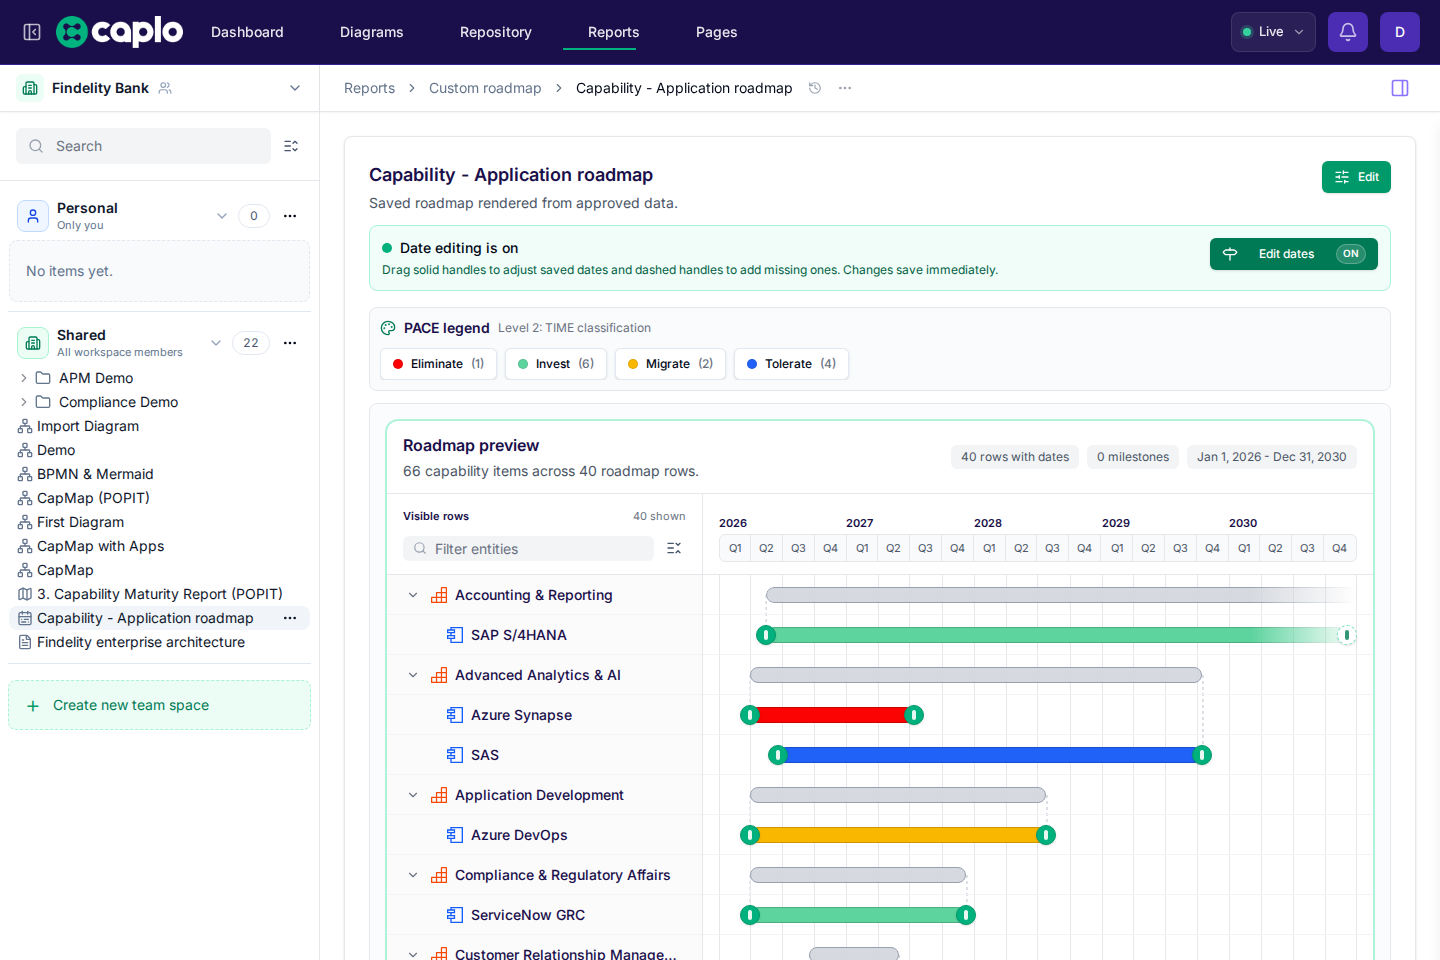
Task: Open the Pages tab
Action: pyautogui.click(x=717, y=32)
